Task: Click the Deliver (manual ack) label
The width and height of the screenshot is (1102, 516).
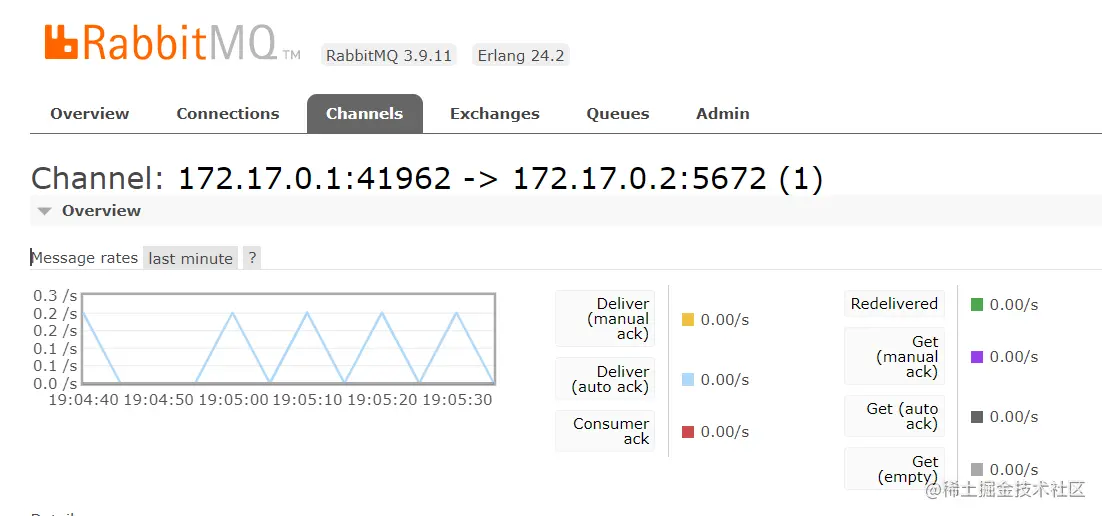Action: (x=605, y=318)
